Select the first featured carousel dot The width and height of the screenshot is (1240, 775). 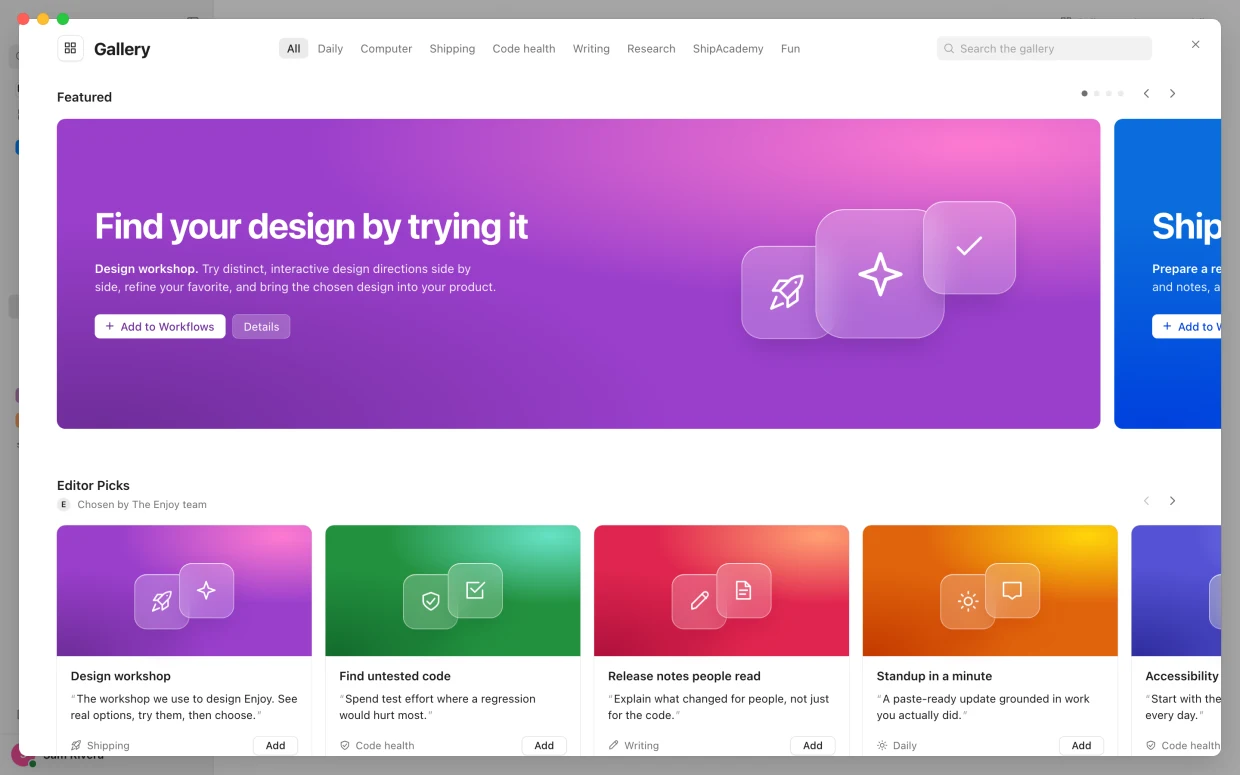tap(1084, 93)
